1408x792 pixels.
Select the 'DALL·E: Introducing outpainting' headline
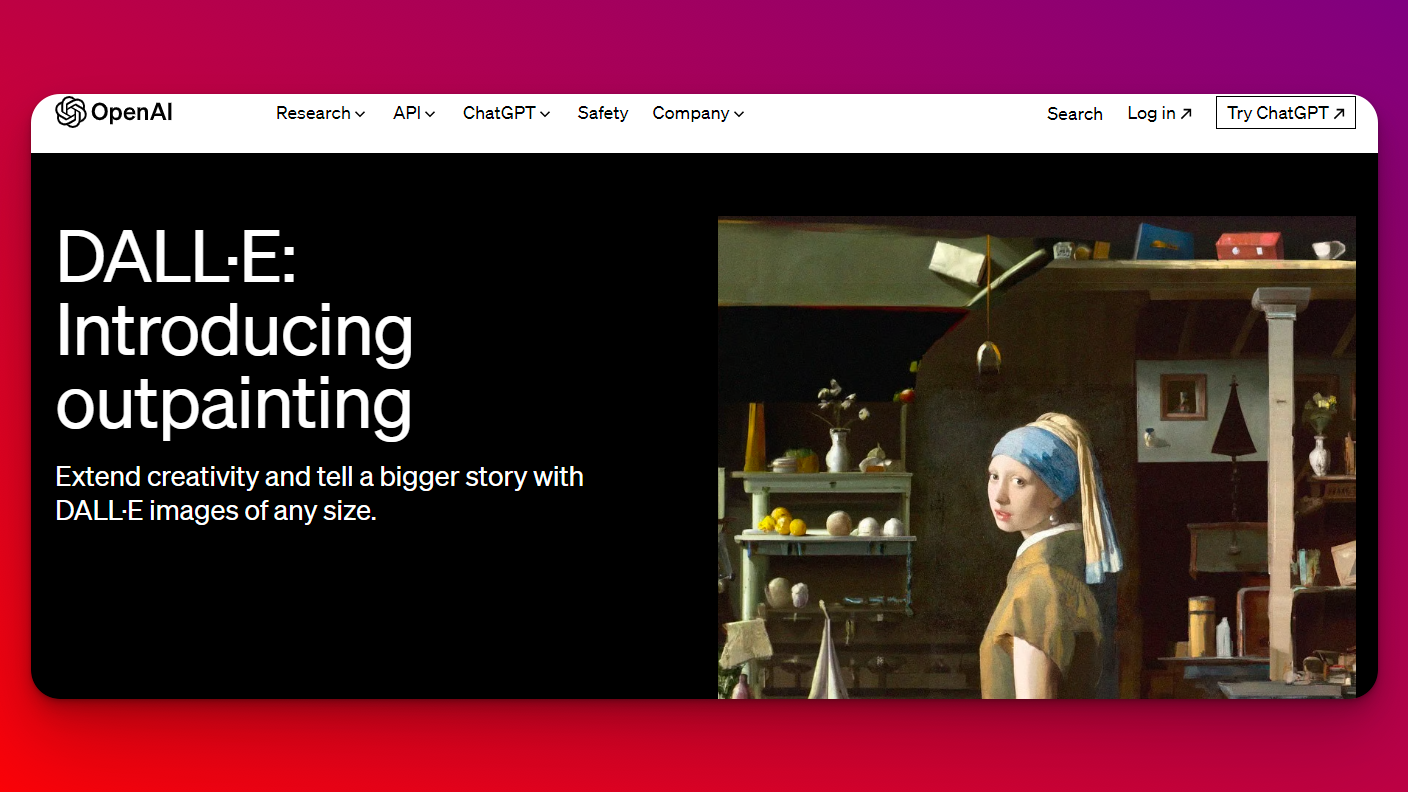coord(235,331)
